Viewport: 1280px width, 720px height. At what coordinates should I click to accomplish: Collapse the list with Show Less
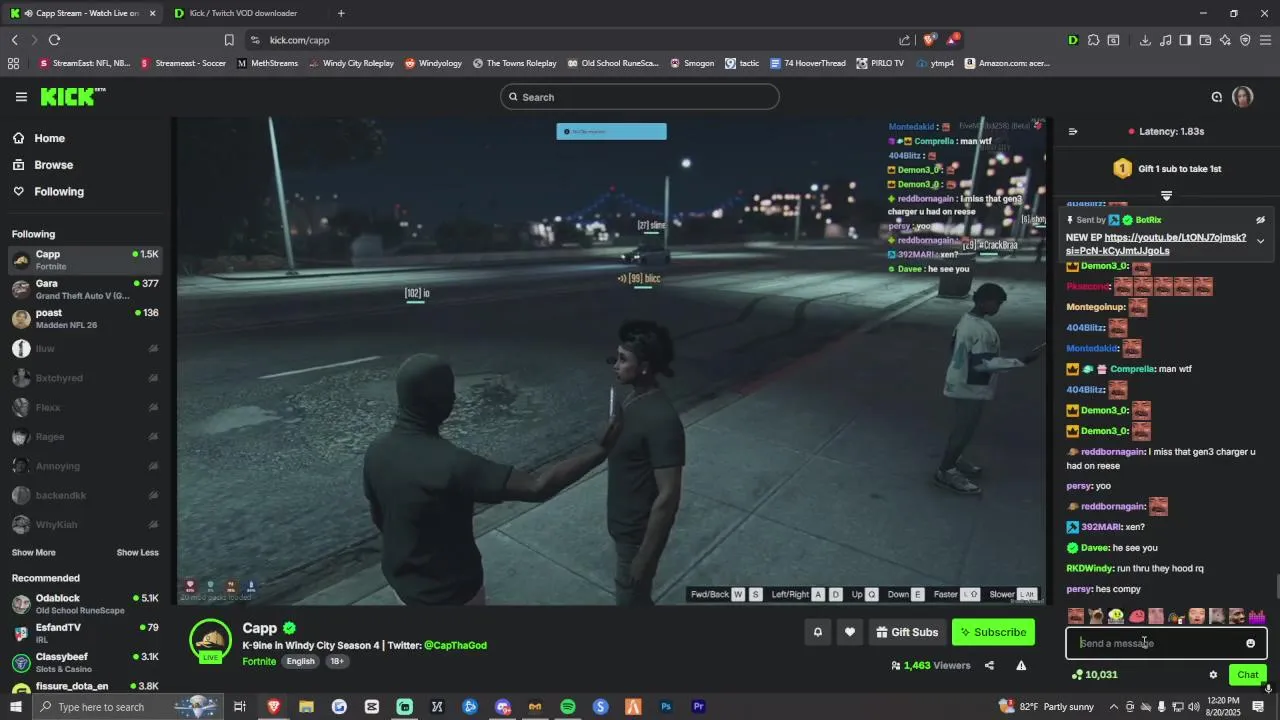pyautogui.click(x=137, y=552)
